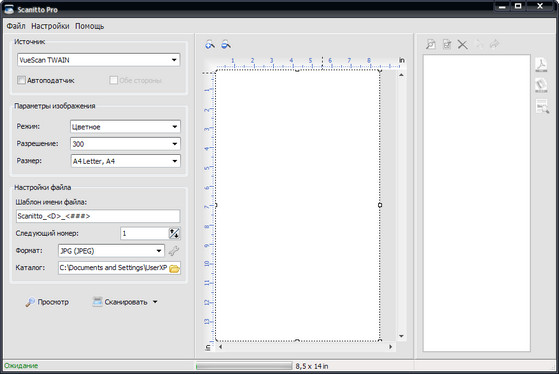
Task: Enable the Автоподатчик checkbox
Action: [x=21, y=80]
